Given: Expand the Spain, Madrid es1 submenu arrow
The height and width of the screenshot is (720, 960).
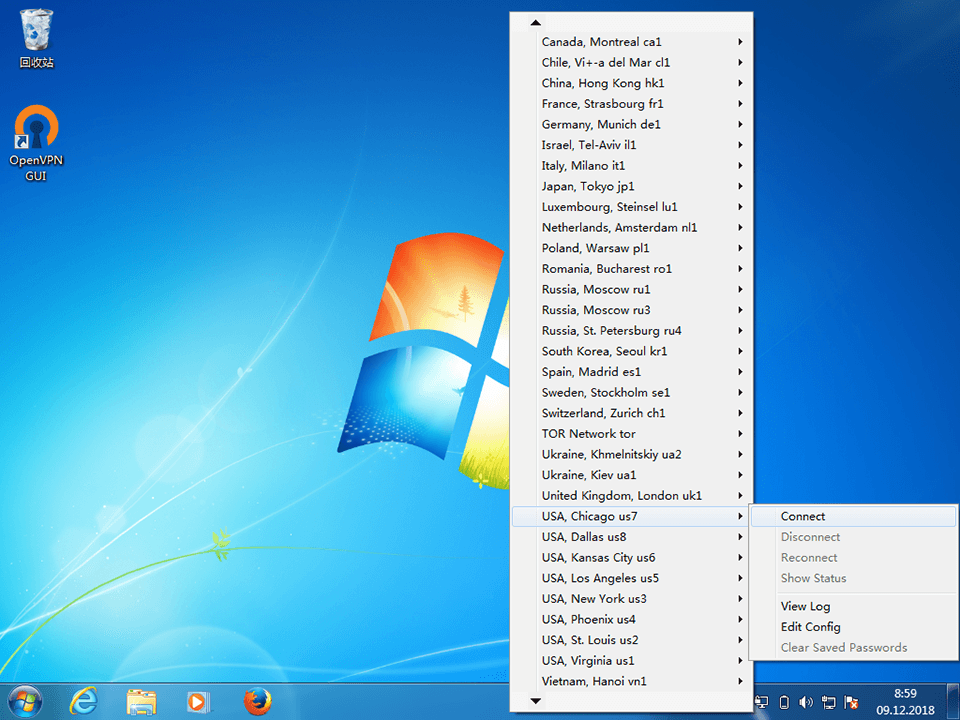Looking at the screenshot, I should click(740, 372).
